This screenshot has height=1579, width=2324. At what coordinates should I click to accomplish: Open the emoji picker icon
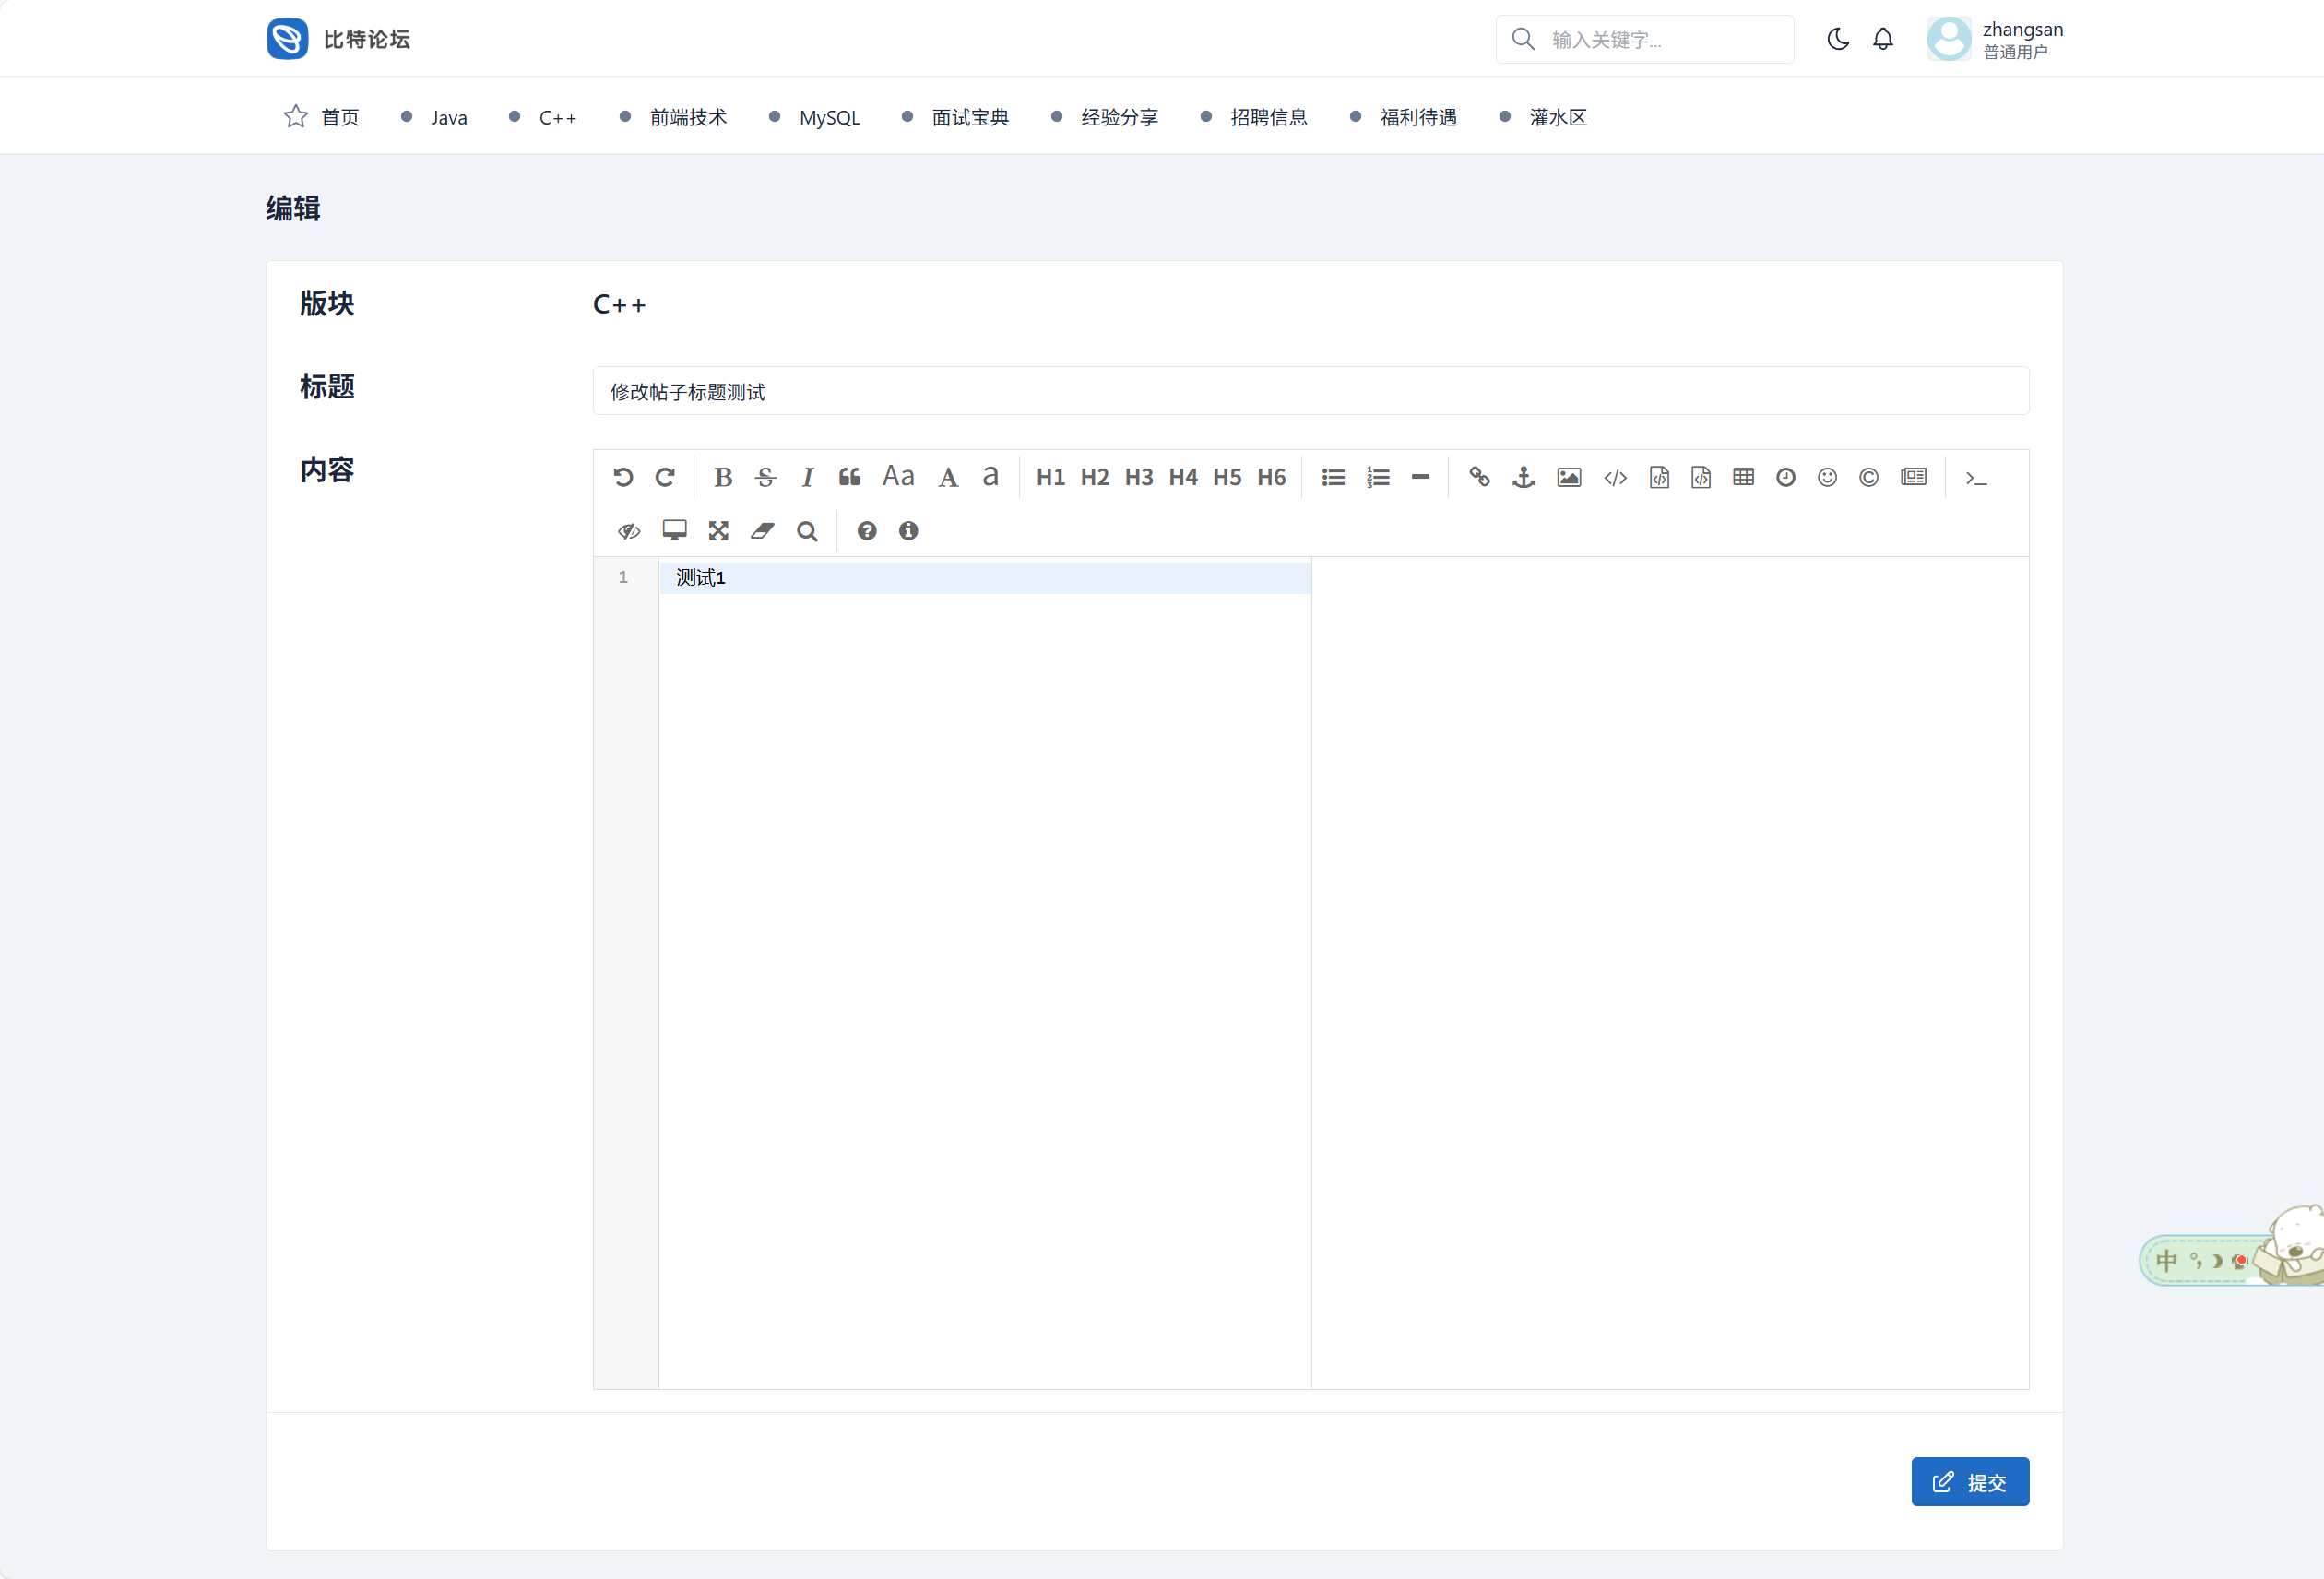point(1827,477)
